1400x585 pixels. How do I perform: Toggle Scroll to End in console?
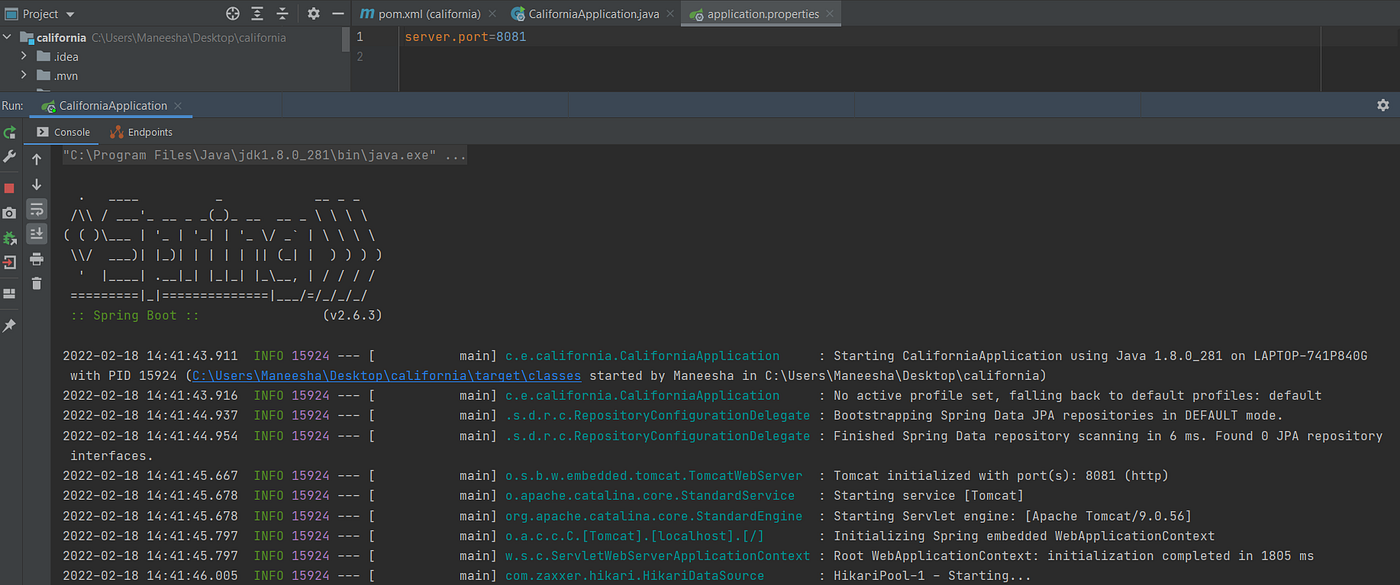click(37, 234)
